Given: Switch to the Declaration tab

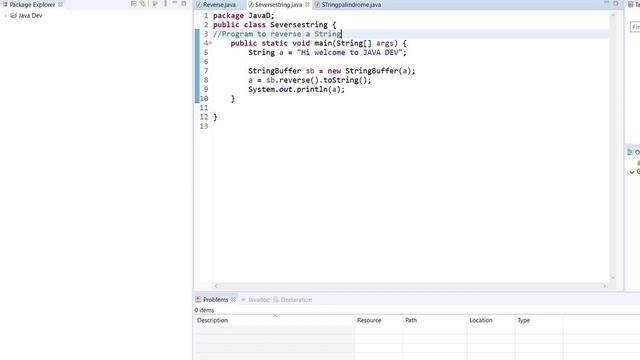Looking at the screenshot, I should click(x=293, y=300).
